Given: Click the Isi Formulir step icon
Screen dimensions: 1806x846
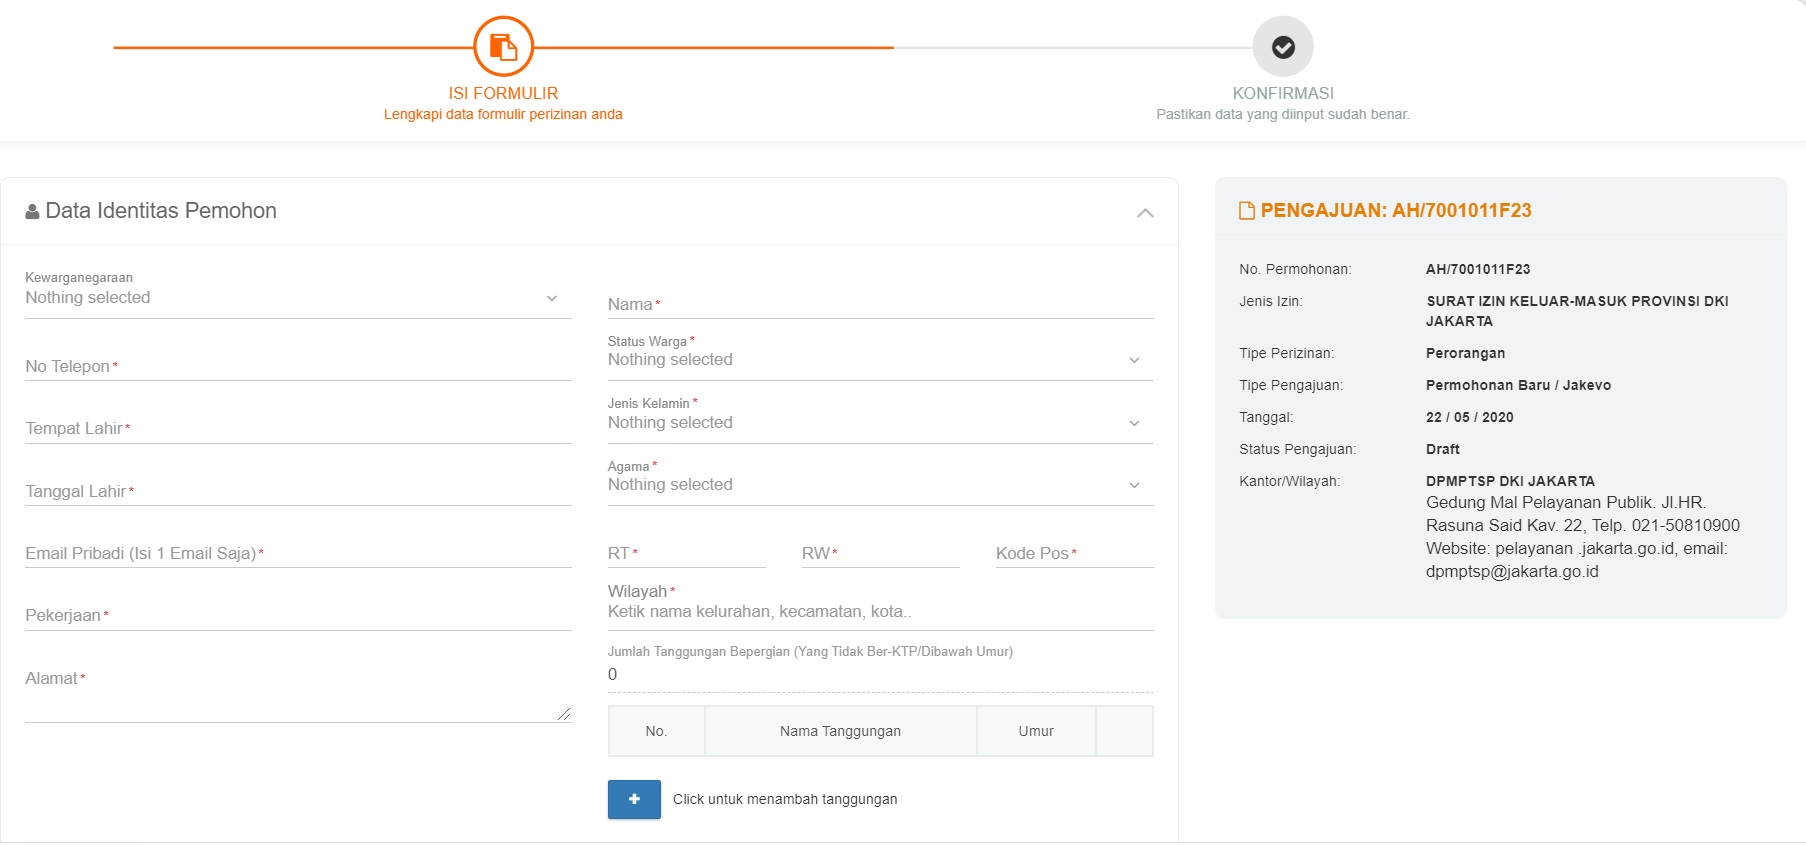Looking at the screenshot, I should 503,46.
